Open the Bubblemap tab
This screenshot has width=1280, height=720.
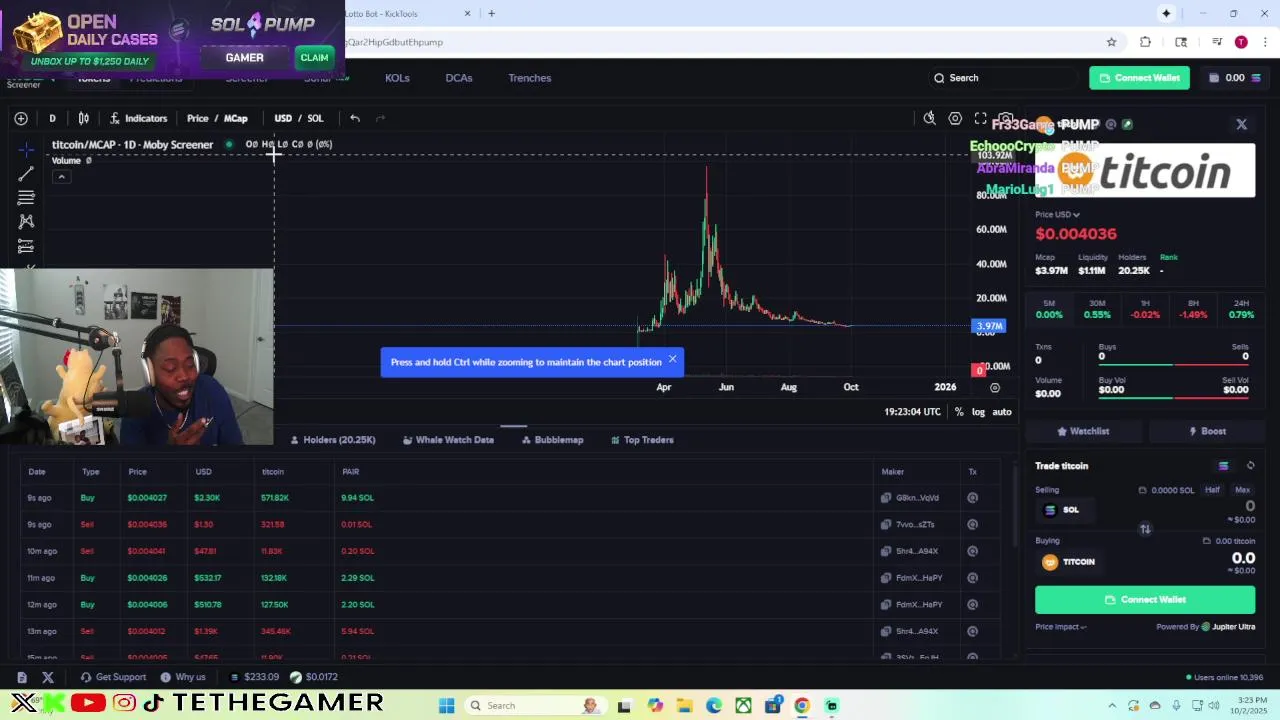552,440
